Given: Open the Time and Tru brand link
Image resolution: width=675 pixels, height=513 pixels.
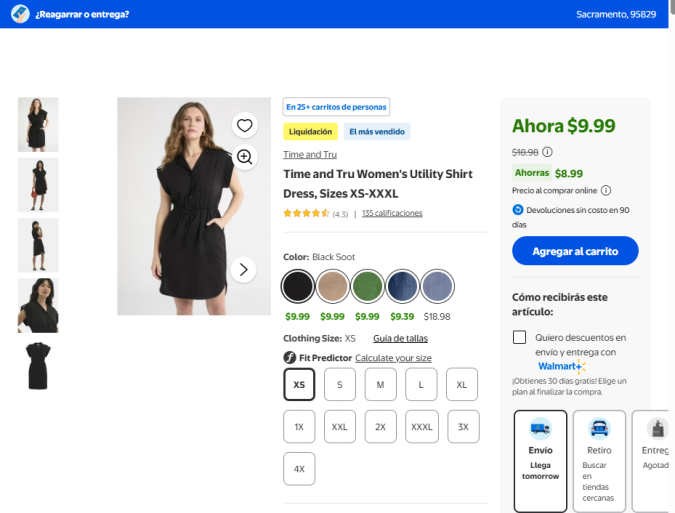Looking at the screenshot, I should click(310, 155).
